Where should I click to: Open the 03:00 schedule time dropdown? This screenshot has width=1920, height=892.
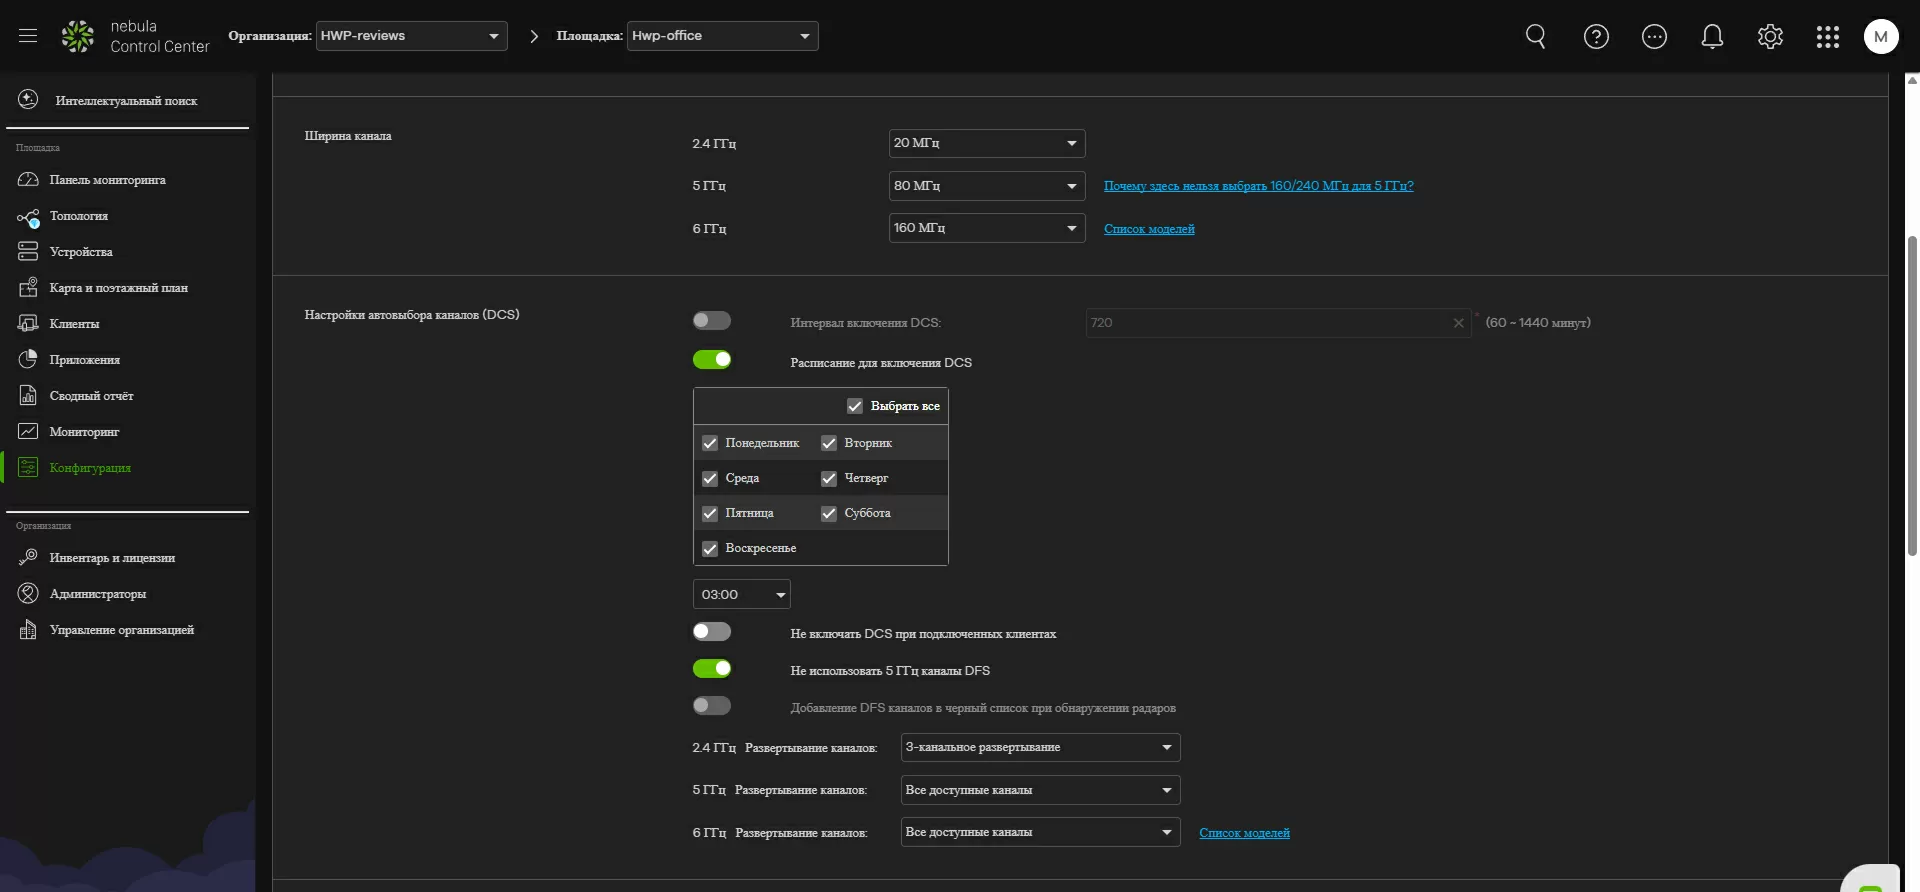[x=741, y=595]
